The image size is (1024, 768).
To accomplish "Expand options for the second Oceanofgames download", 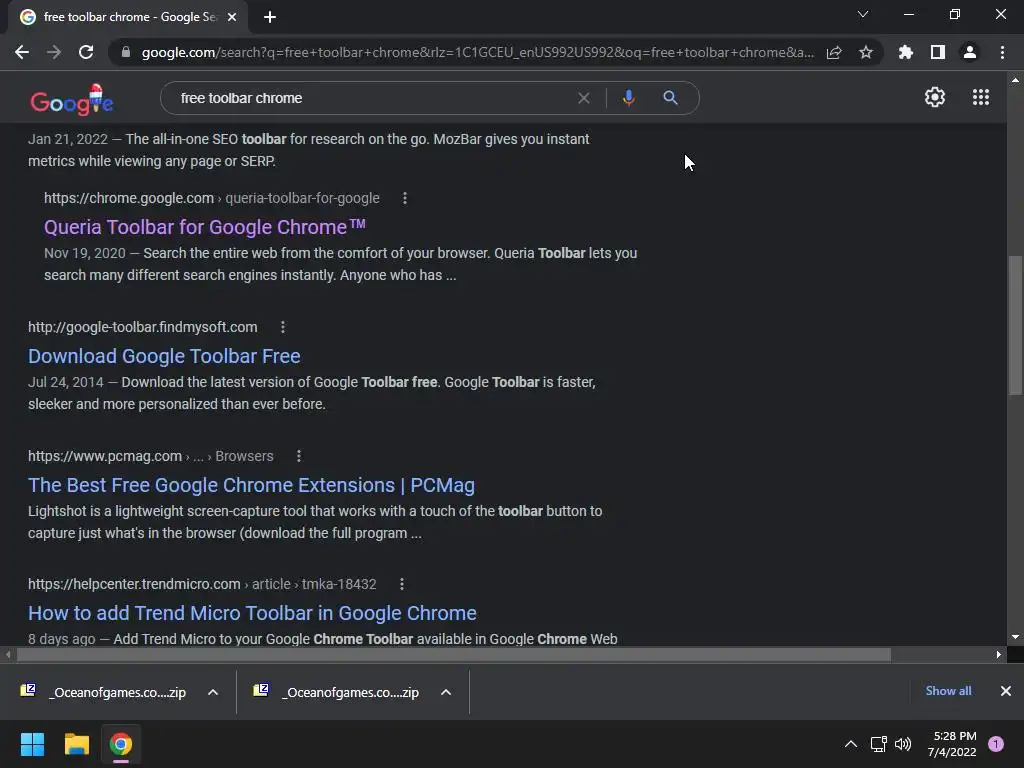I will coord(446,692).
